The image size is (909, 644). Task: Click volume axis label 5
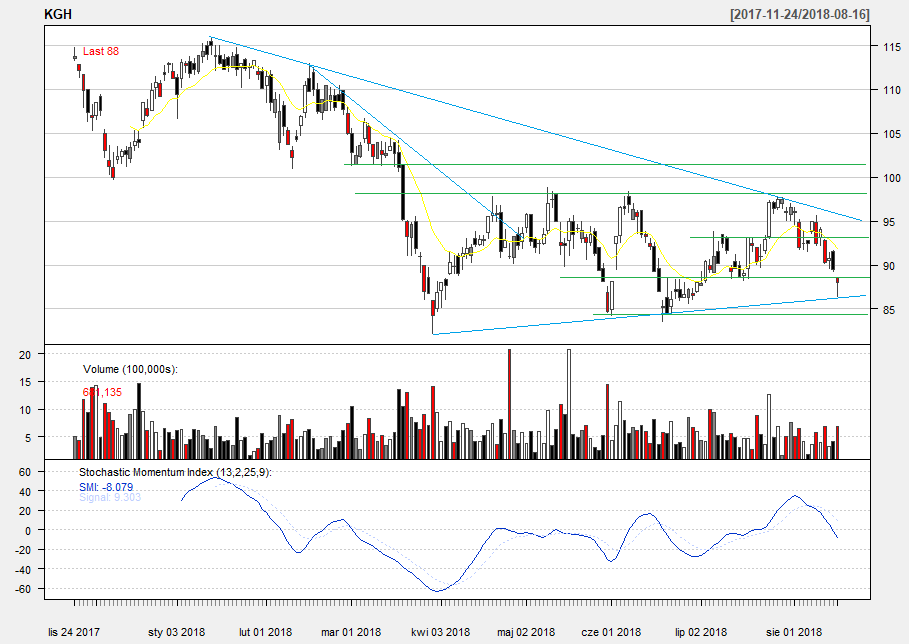tap(27, 438)
